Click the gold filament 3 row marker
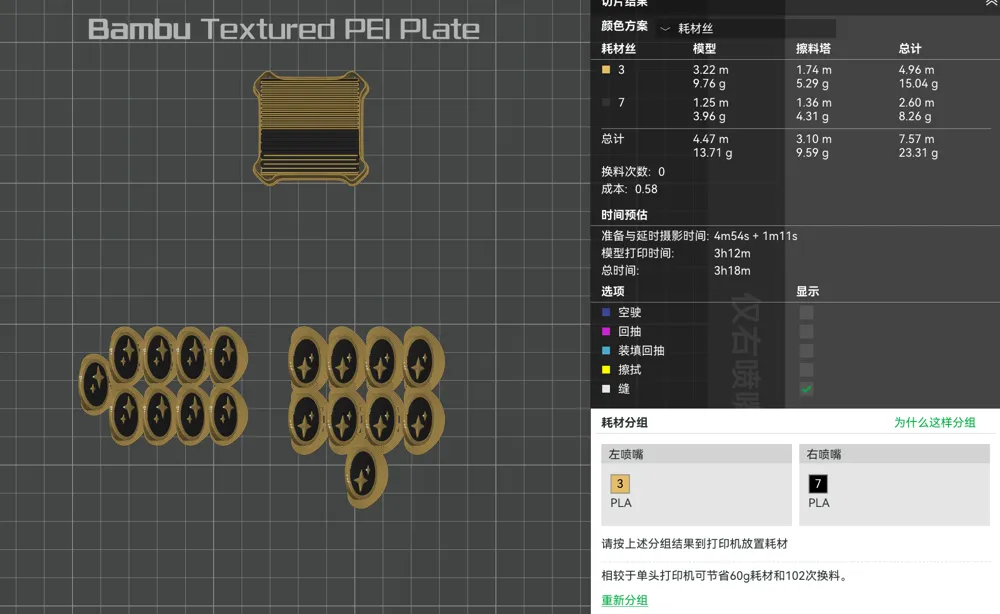This screenshot has width=1000, height=614. (606, 70)
